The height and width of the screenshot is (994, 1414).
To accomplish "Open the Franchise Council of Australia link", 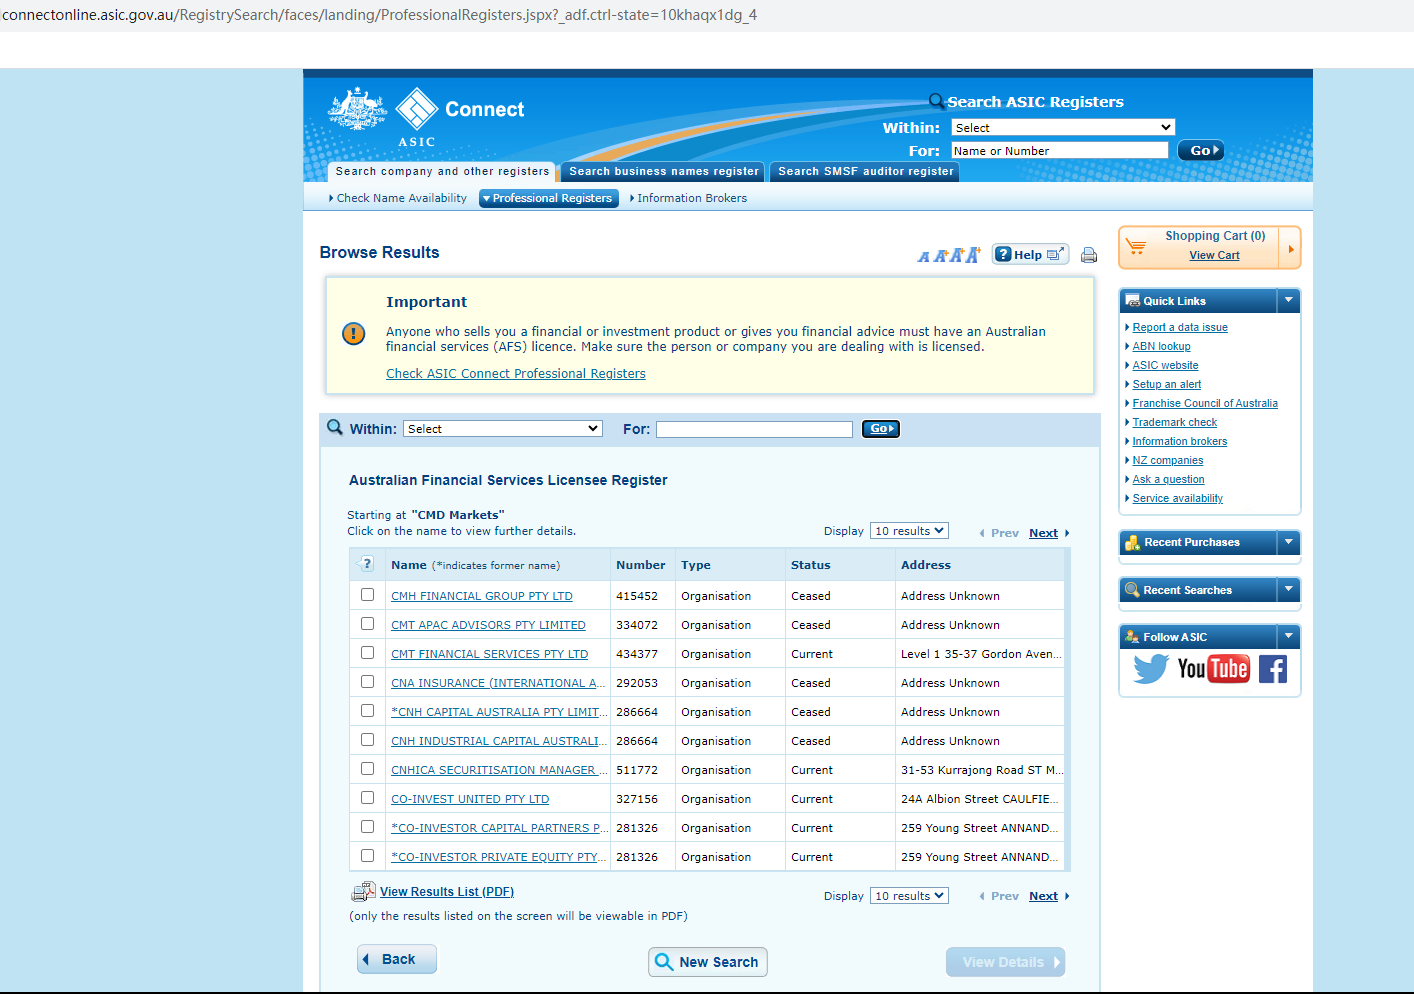I will click(x=1205, y=403).
